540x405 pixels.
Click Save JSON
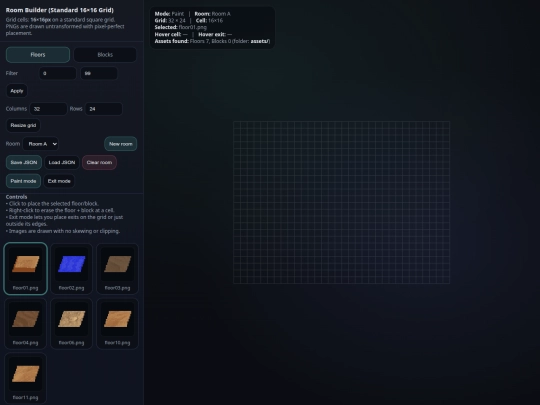pyautogui.click(x=24, y=163)
